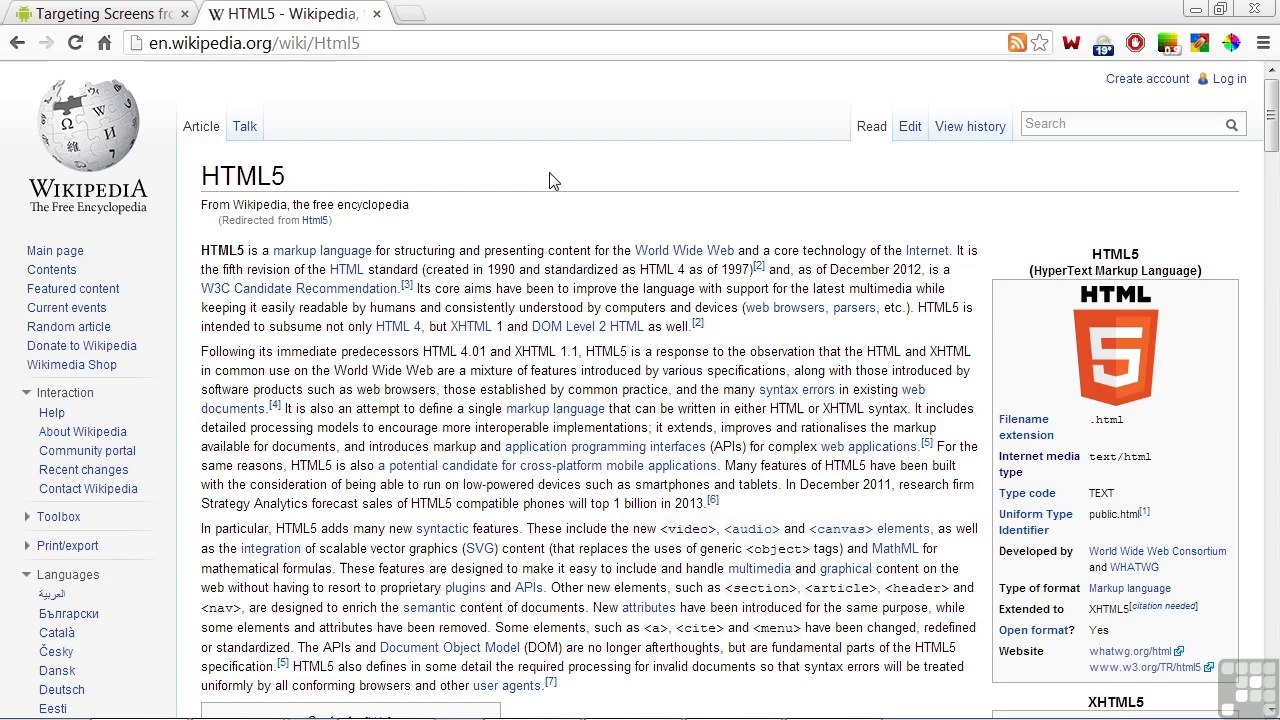Viewport: 1280px width, 720px height.
Task: Subscribe via the orange RSS feed icon
Action: pyautogui.click(x=1017, y=43)
